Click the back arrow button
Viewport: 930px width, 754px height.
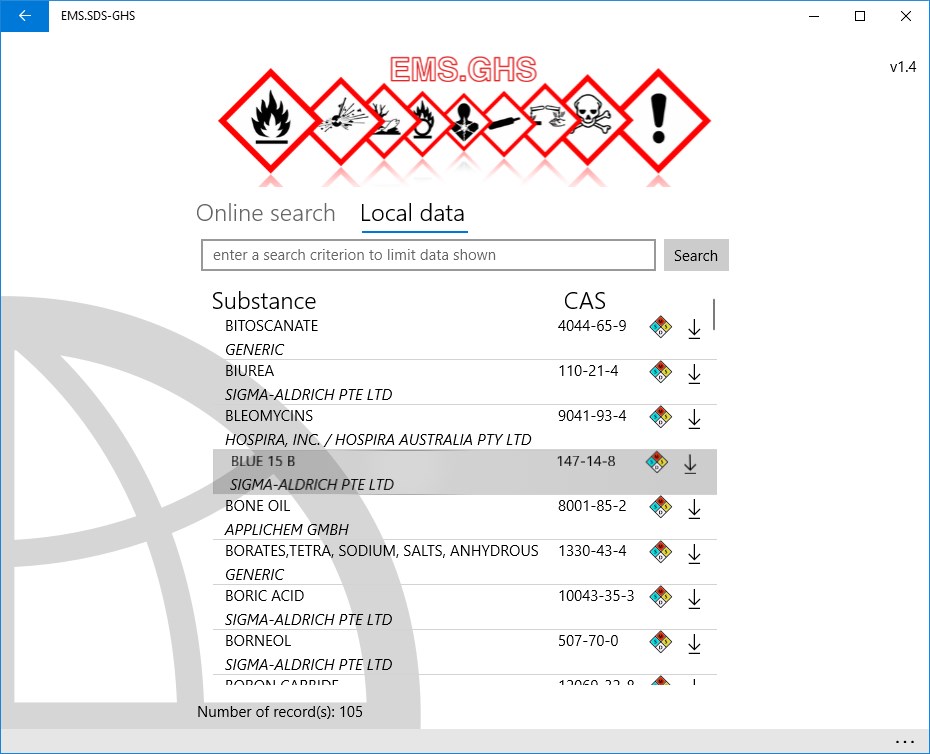(x=24, y=16)
